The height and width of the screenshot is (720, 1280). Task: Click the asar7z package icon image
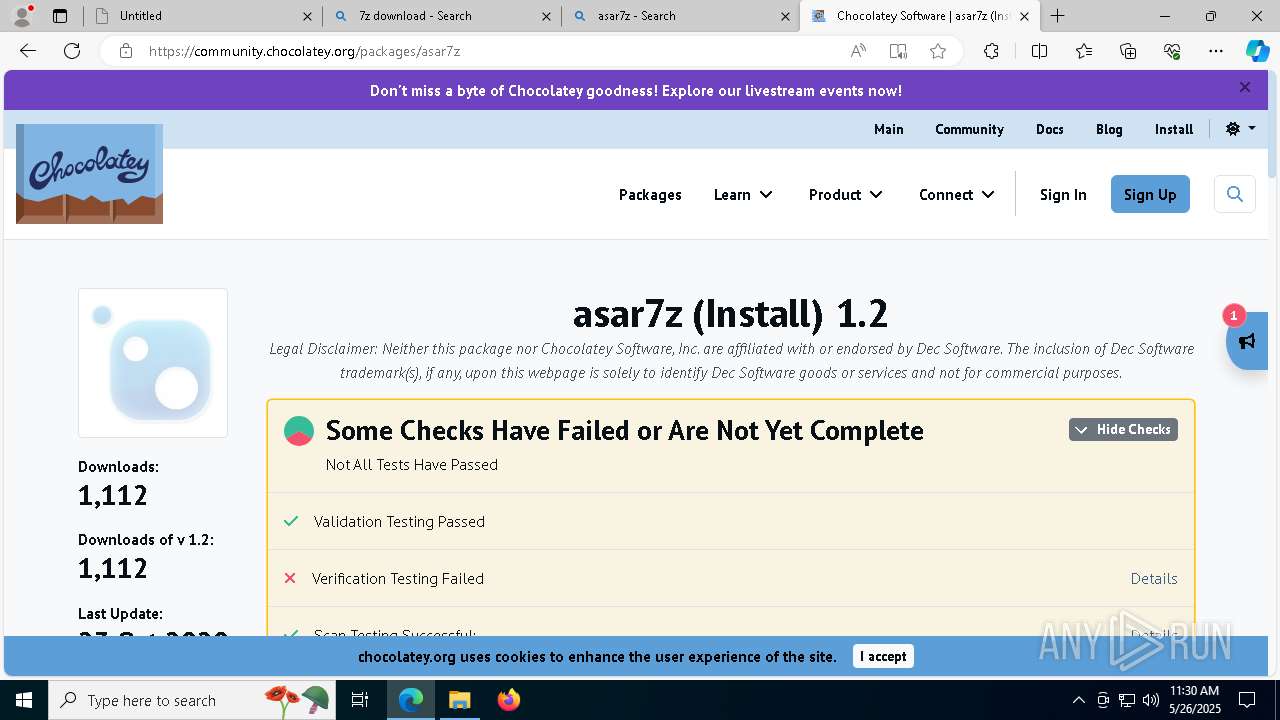click(153, 363)
